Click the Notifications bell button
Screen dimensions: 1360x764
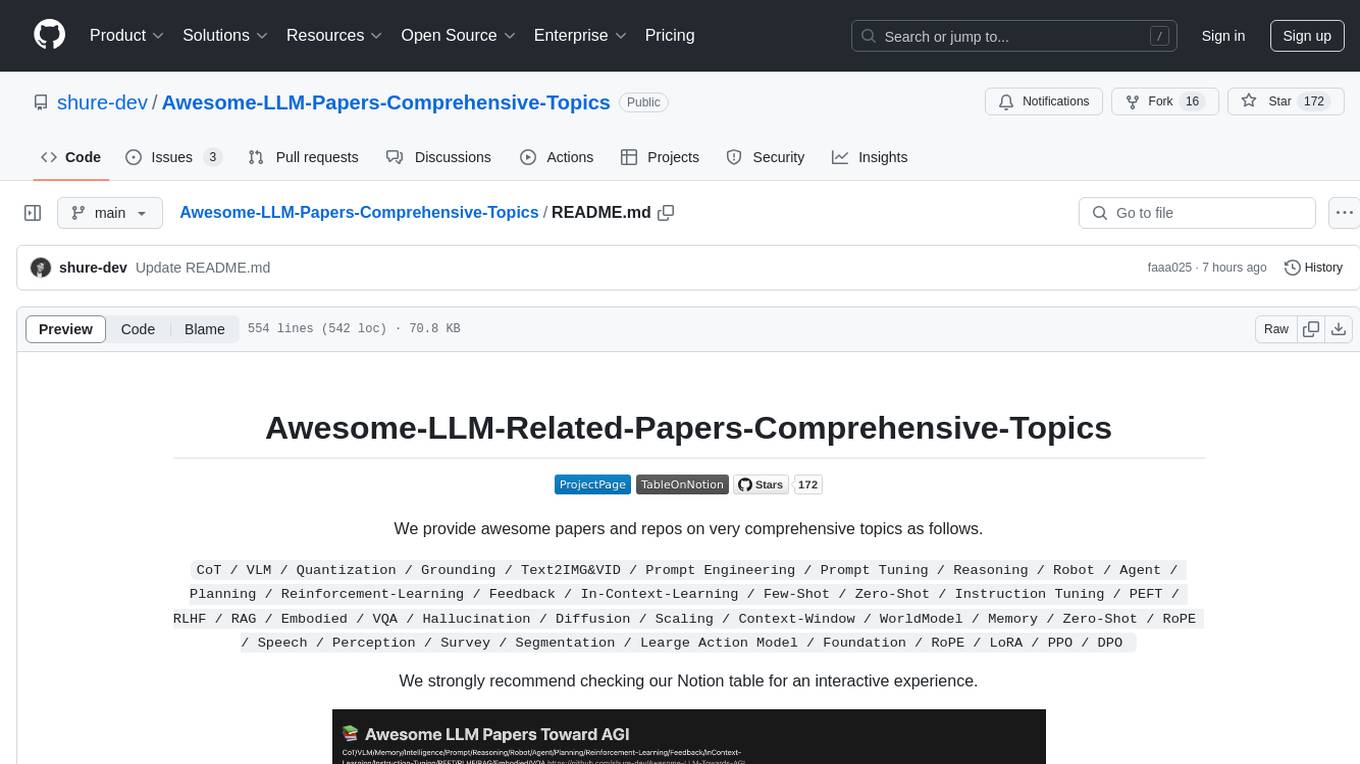point(1044,102)
